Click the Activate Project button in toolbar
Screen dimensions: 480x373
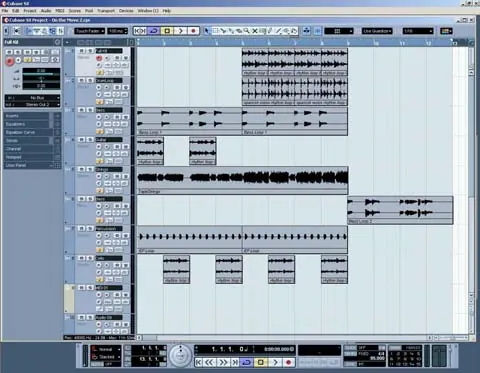6,31
